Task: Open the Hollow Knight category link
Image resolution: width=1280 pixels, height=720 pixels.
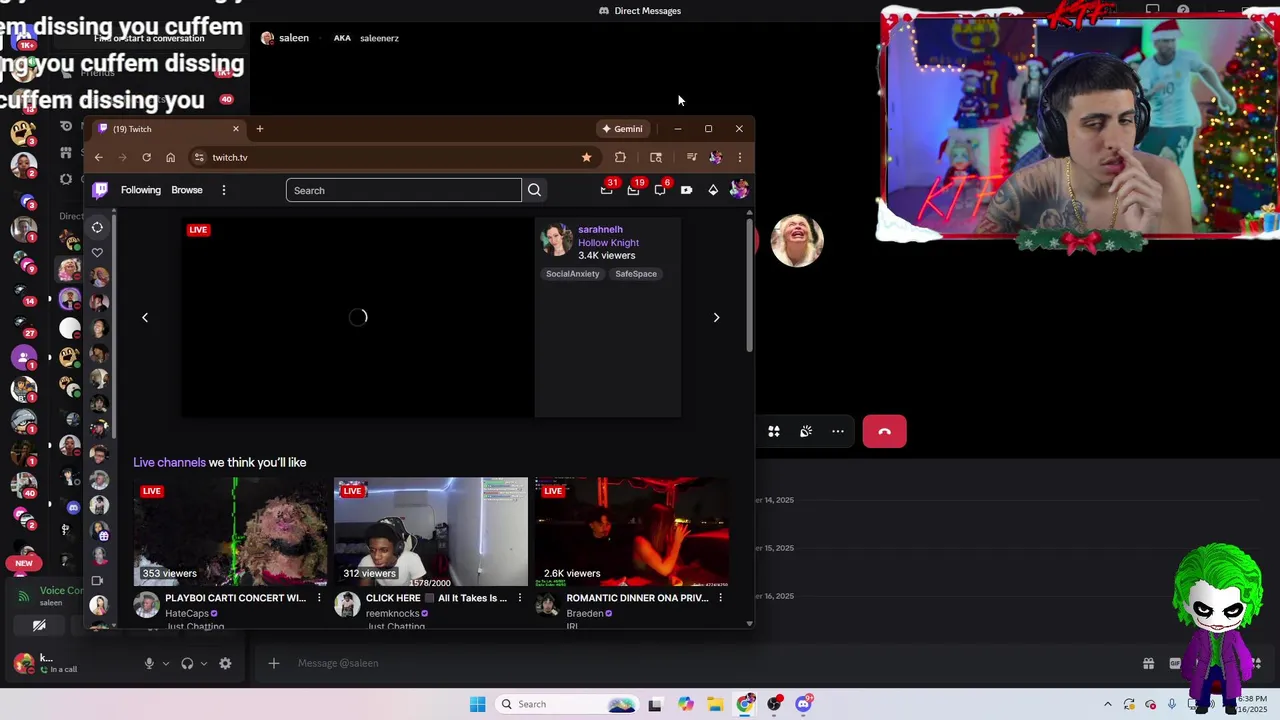Action: [x=608, y=242]
